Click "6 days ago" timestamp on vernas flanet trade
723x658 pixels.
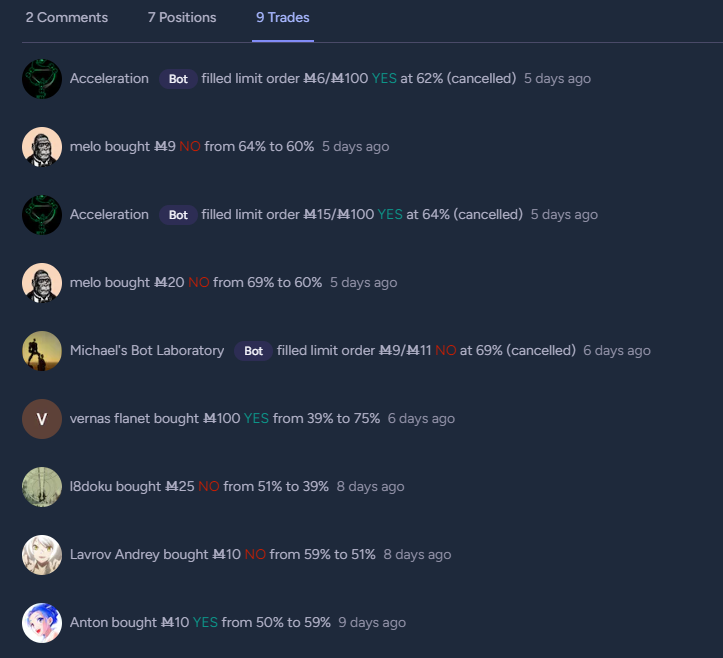pos(421,418)
